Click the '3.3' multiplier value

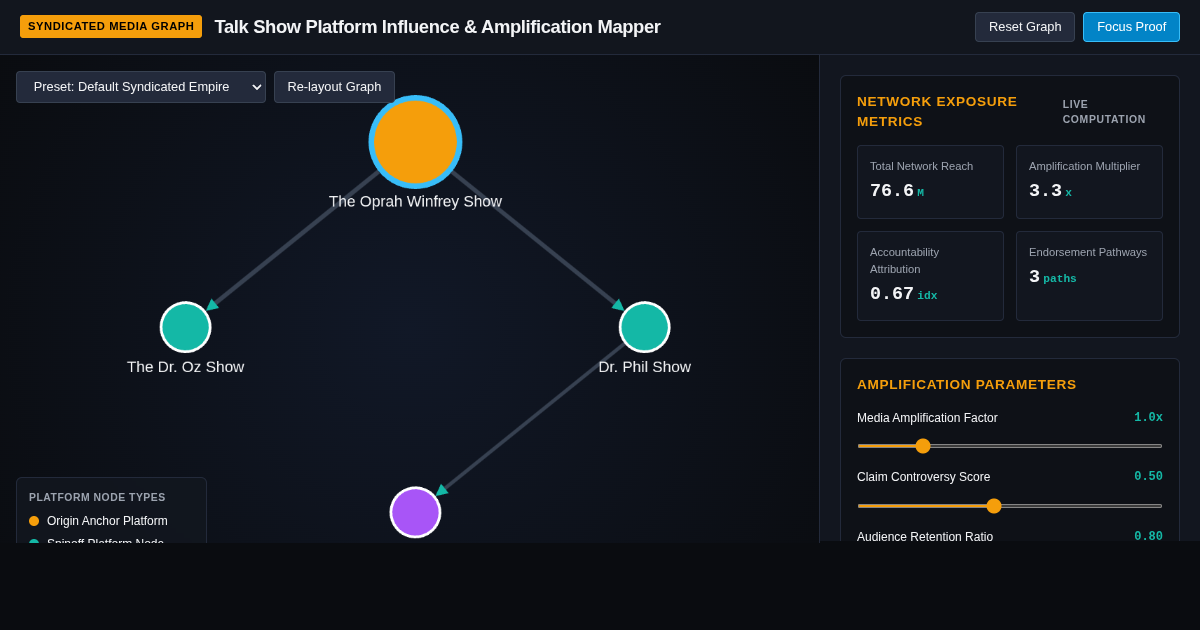coord(1045,191)
